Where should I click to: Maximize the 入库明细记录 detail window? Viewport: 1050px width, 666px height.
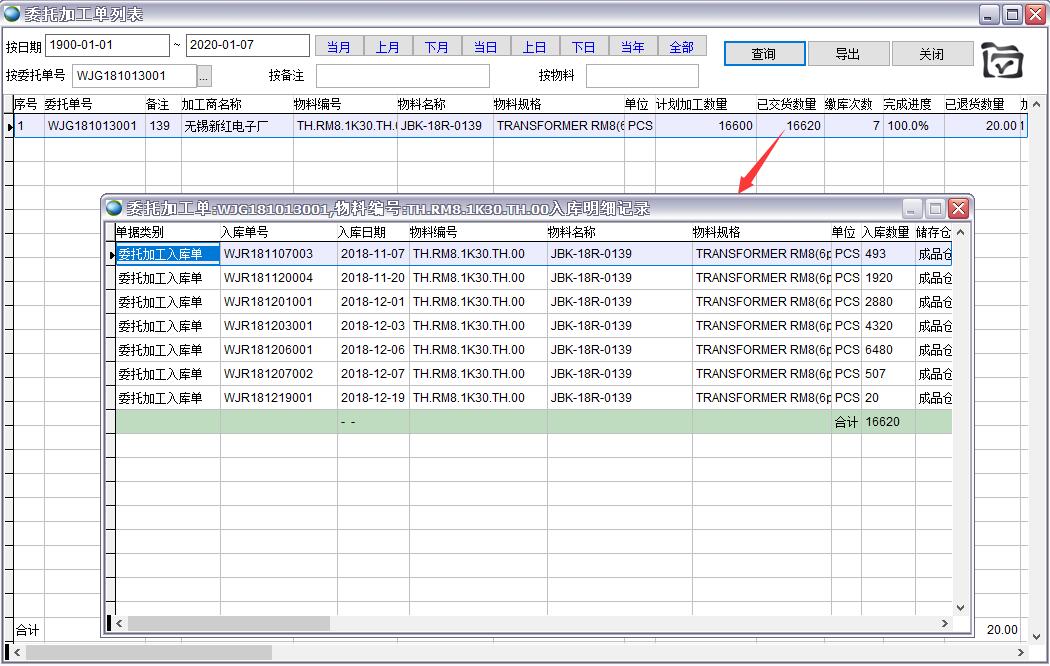[x=935, y=208]
